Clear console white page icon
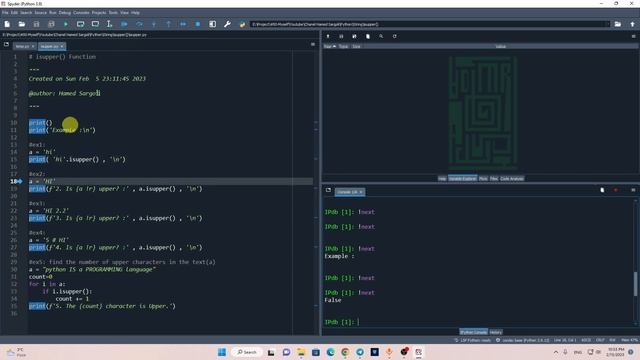Viewport: 640px width, 360px height. point(602,190)
